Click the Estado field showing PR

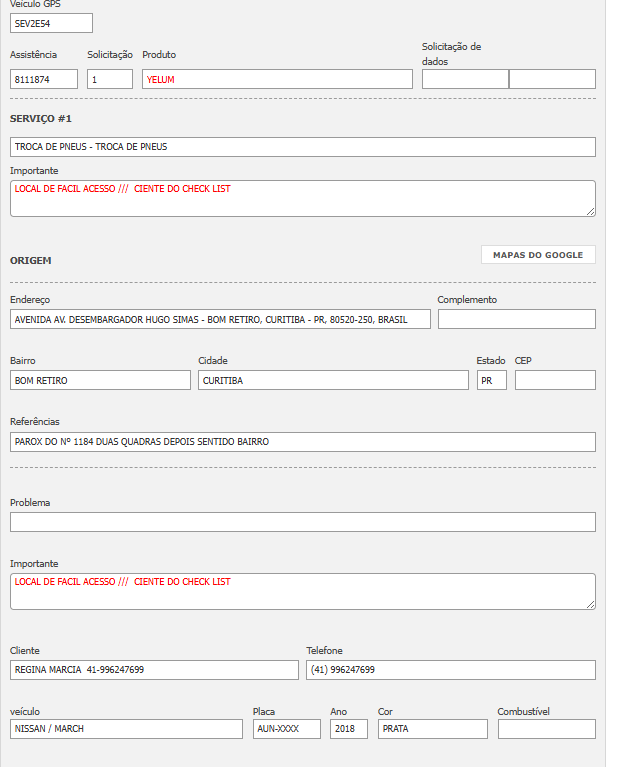point(491,380)
